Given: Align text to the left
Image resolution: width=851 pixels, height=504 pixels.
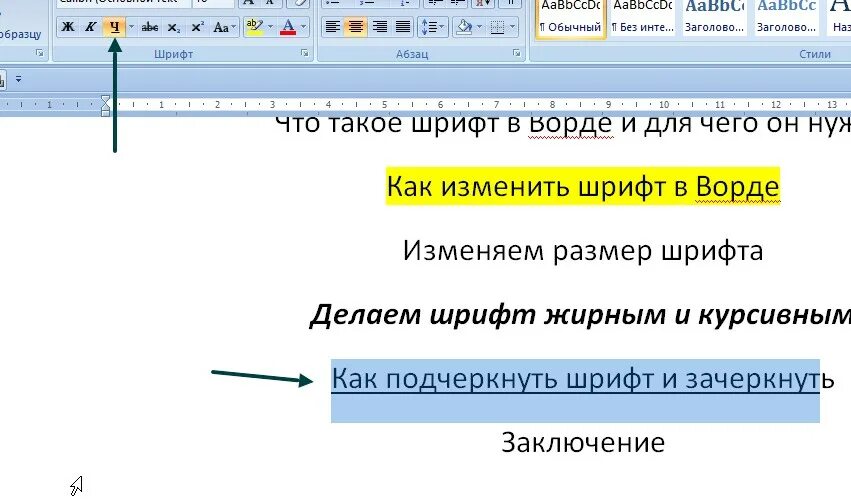Looking at the screenshot, I should [333, 27].
